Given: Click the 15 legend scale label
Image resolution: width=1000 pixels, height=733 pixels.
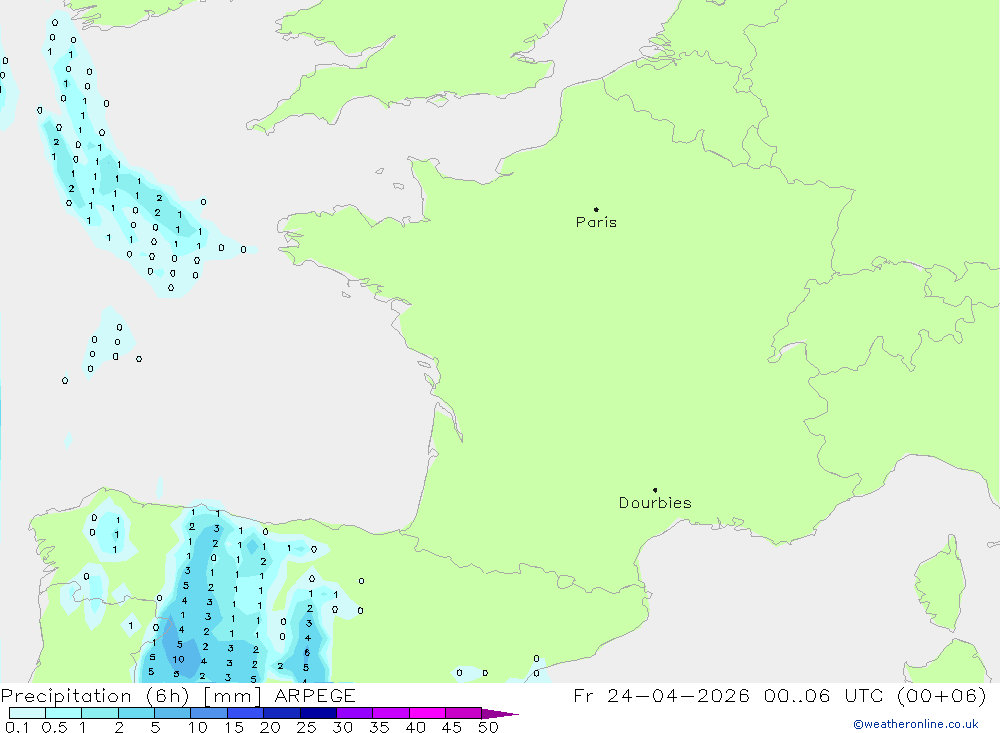Looking at the screenshot, I should tap(234, 727).
